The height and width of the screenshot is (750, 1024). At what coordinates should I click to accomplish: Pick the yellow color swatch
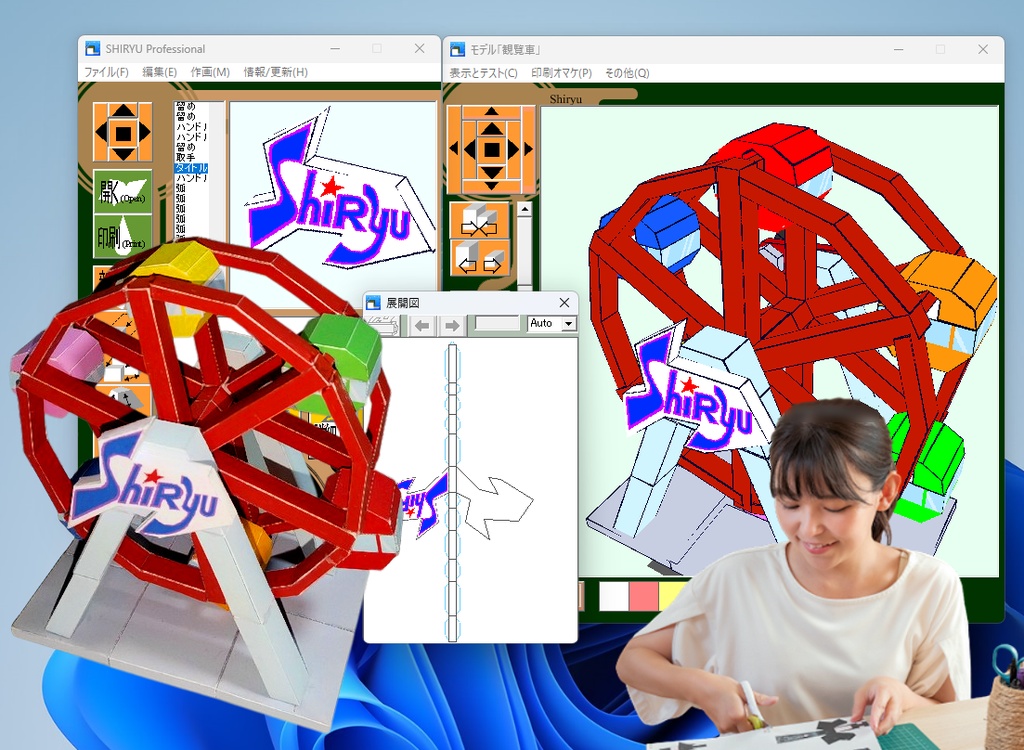tap(672, 596)
